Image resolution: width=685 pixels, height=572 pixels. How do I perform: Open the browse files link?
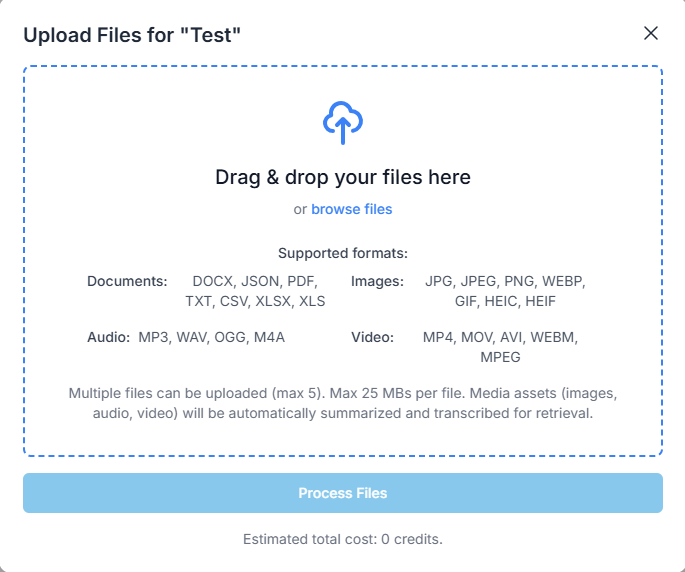(351, 209)
